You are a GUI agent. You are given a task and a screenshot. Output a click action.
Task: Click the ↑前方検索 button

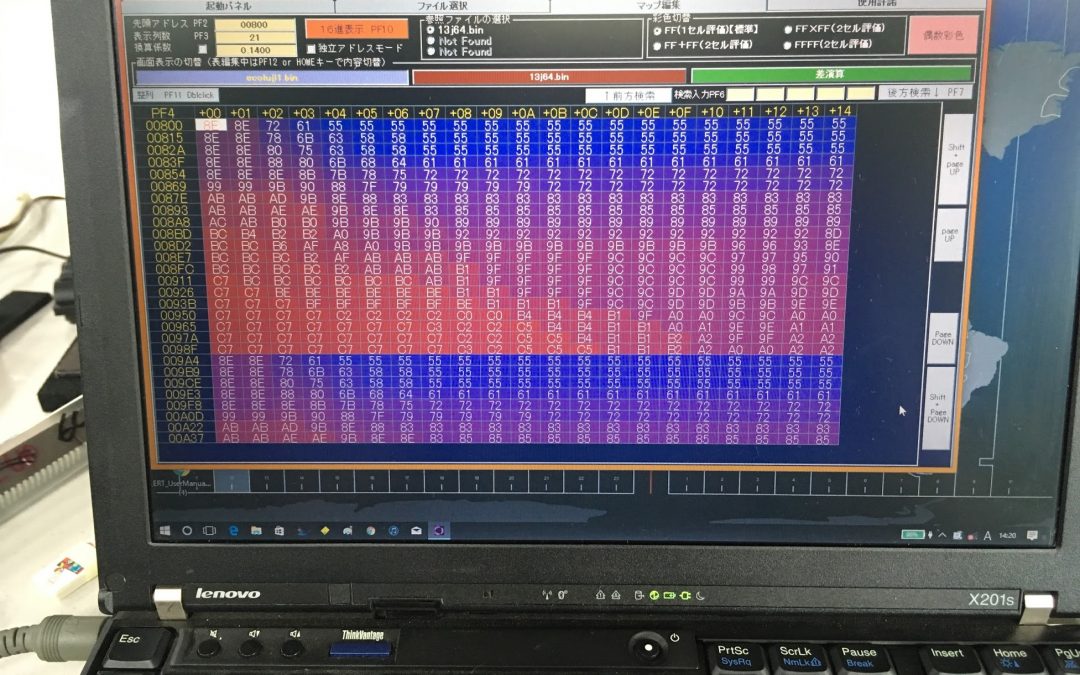coord(628,96)
